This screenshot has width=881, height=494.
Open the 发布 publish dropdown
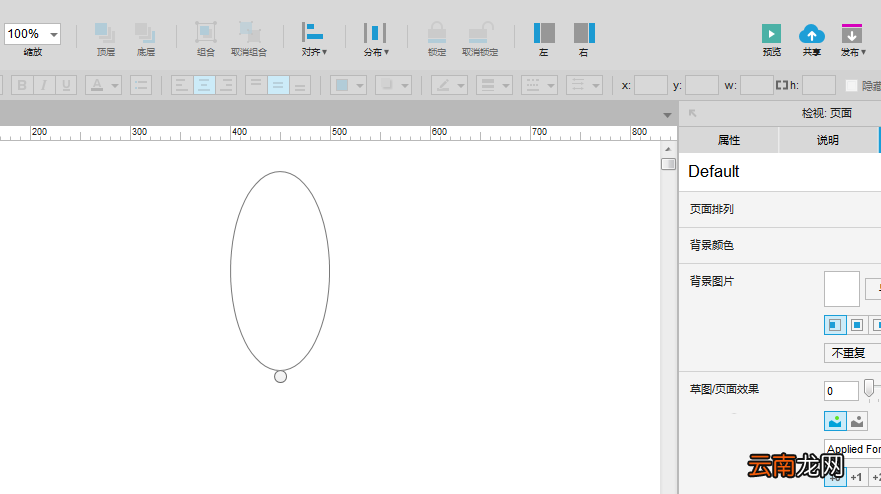[853, 39]
